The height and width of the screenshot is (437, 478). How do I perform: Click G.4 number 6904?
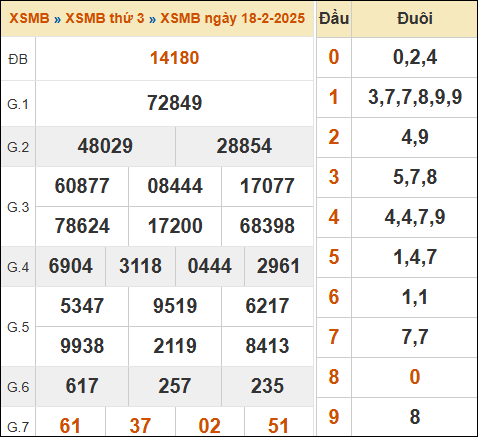pos(70,266)
